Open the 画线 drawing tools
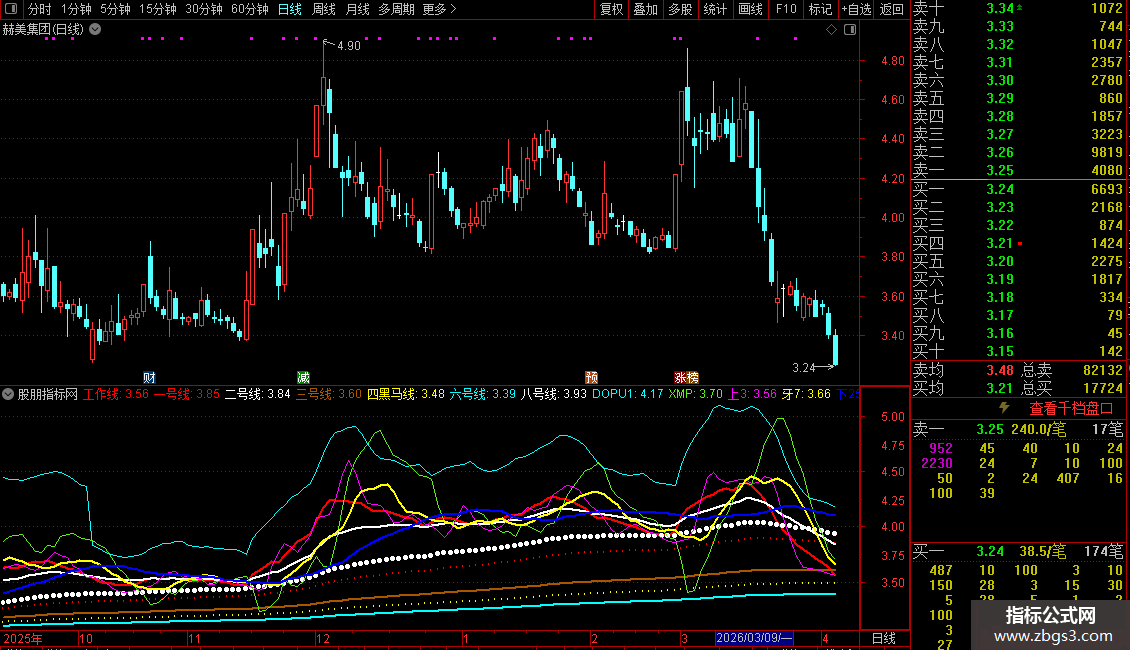1130x650 pixels. [x=750, y=9]
